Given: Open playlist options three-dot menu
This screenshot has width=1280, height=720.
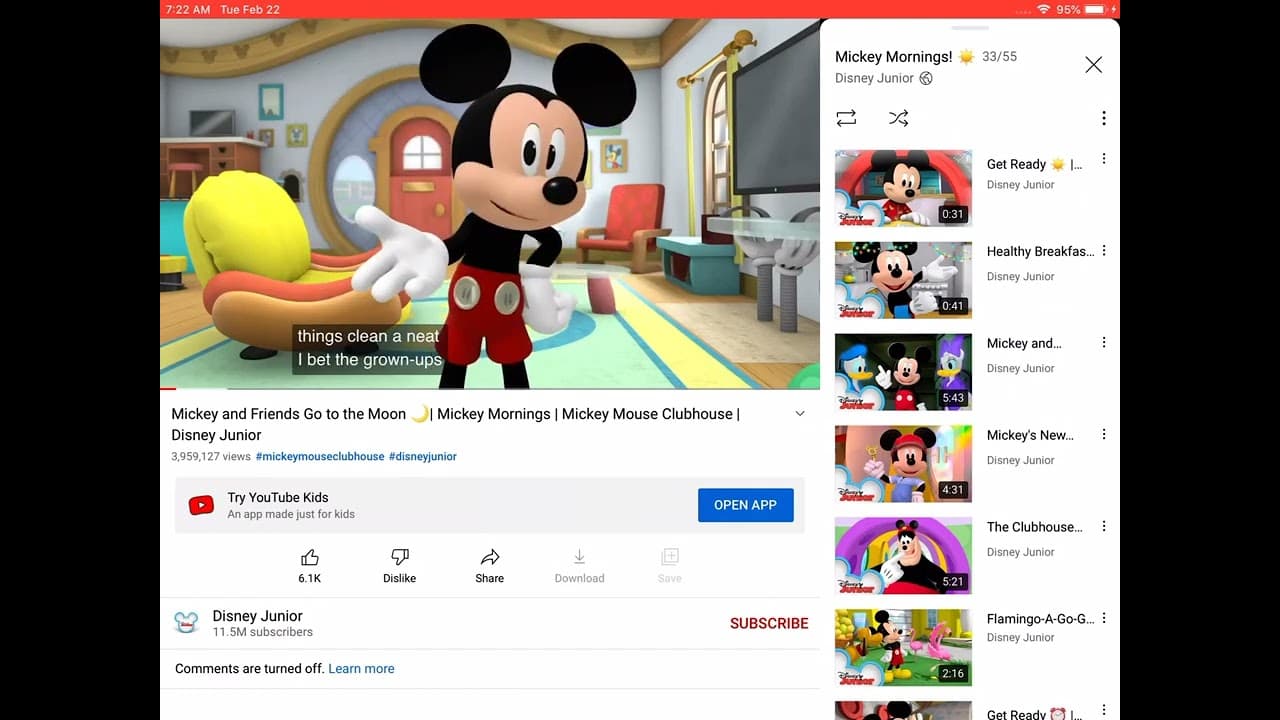Looking at the screenshot, I should [1104, 118].
